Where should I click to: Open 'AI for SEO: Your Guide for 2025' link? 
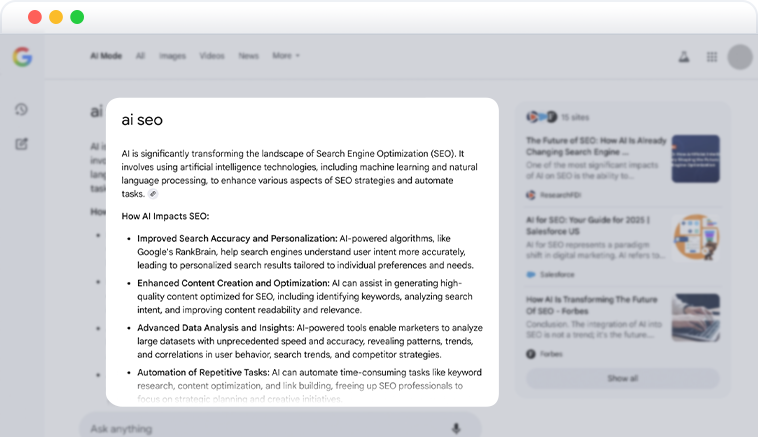[x=588, y=225]
